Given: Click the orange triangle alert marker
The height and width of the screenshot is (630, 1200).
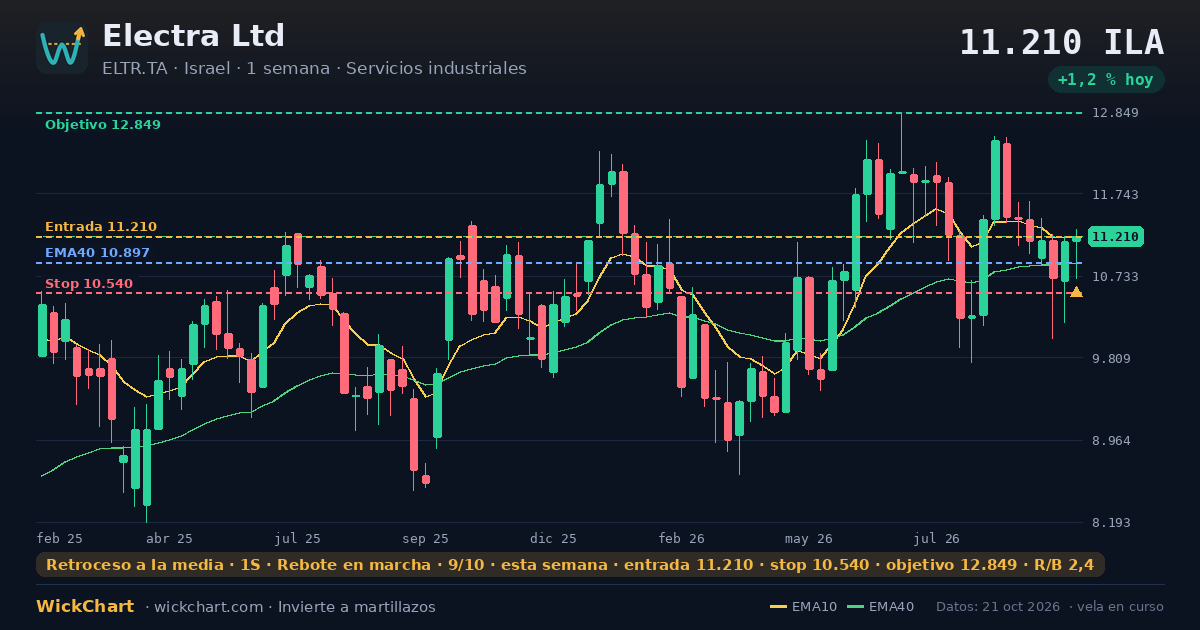Looking at the screenshot, I should pyautogui.click(x=1076, y=292).
